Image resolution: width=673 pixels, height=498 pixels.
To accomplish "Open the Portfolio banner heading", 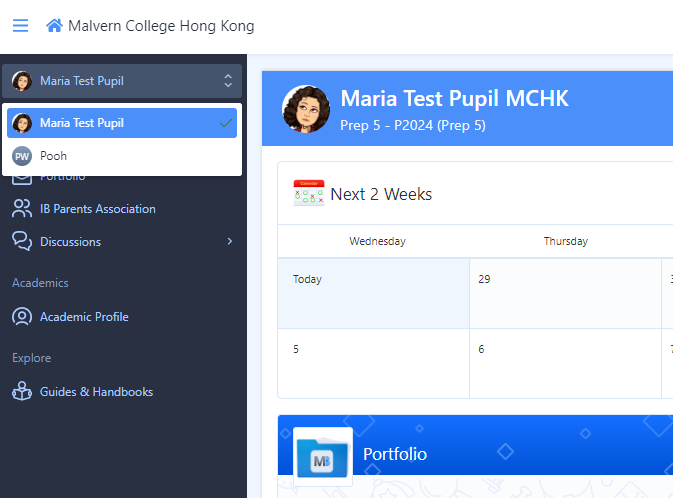I will tap(395, 454).
